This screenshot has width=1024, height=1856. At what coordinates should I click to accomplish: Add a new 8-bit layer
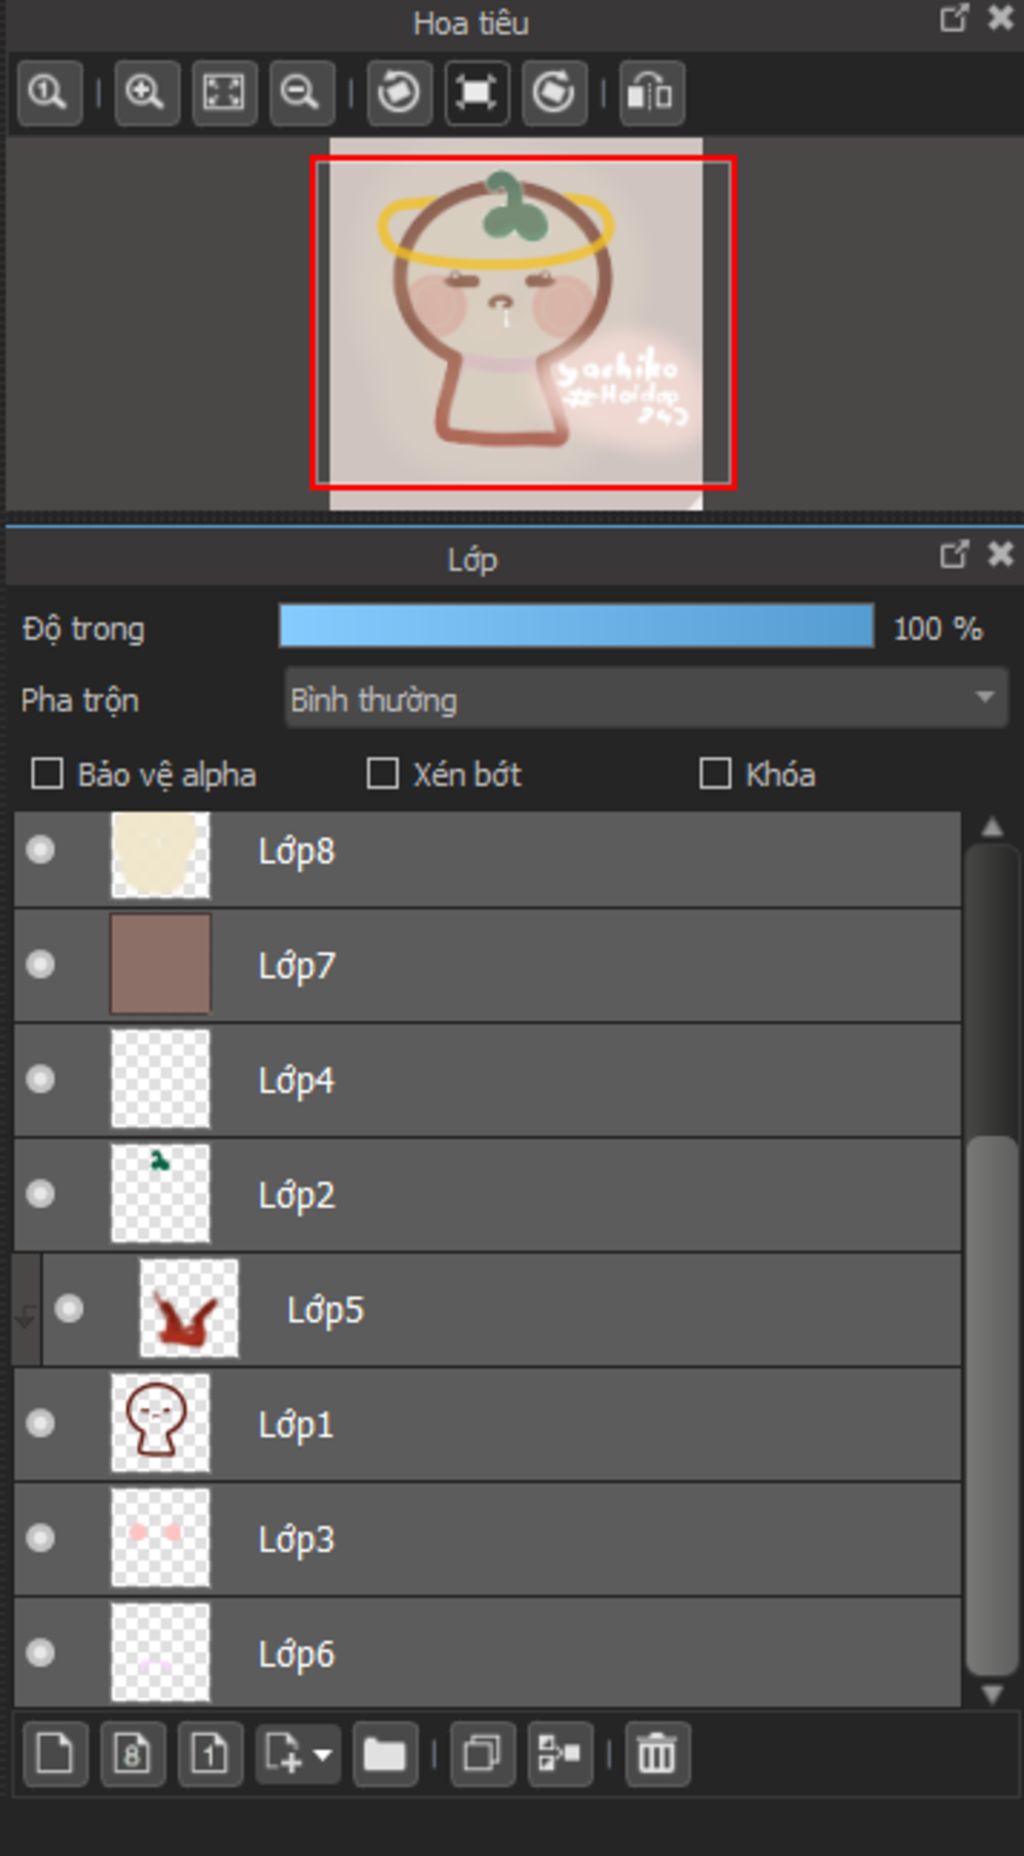tap(132, 1753)
